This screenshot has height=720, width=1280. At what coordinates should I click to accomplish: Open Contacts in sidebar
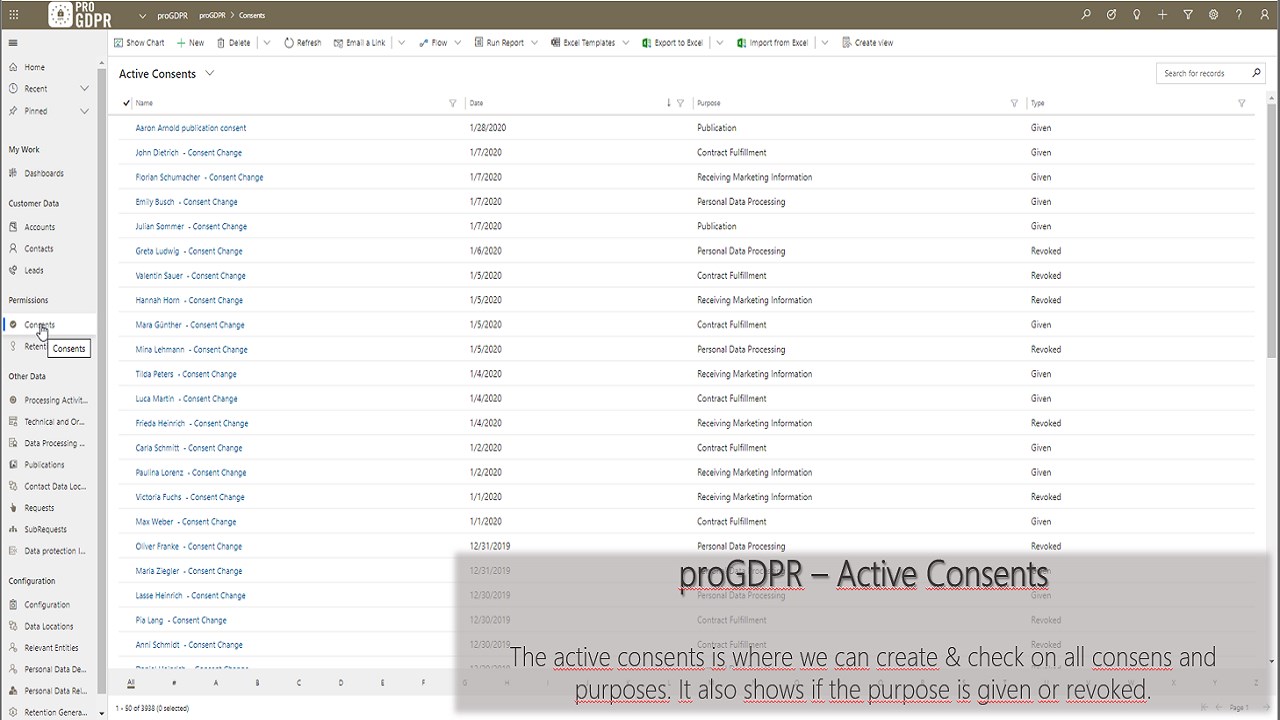coord(39,248)
